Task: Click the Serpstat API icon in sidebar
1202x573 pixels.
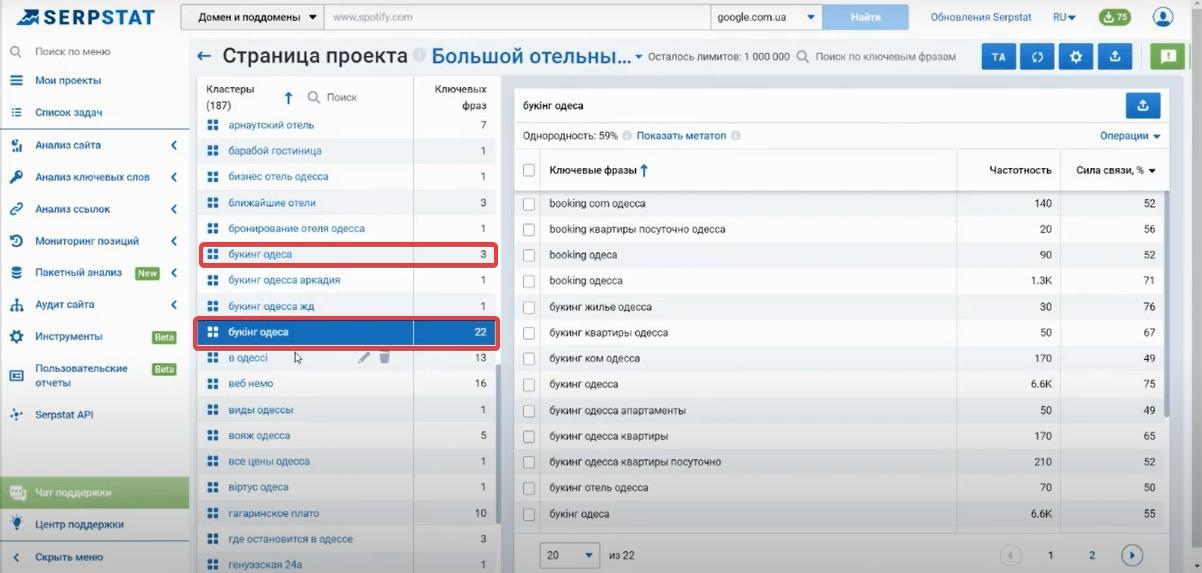Action: (16, 414)
